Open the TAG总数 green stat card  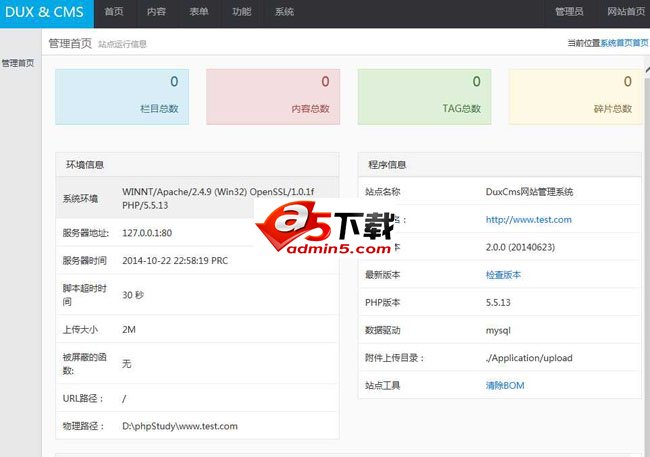(x=424, y=97)
